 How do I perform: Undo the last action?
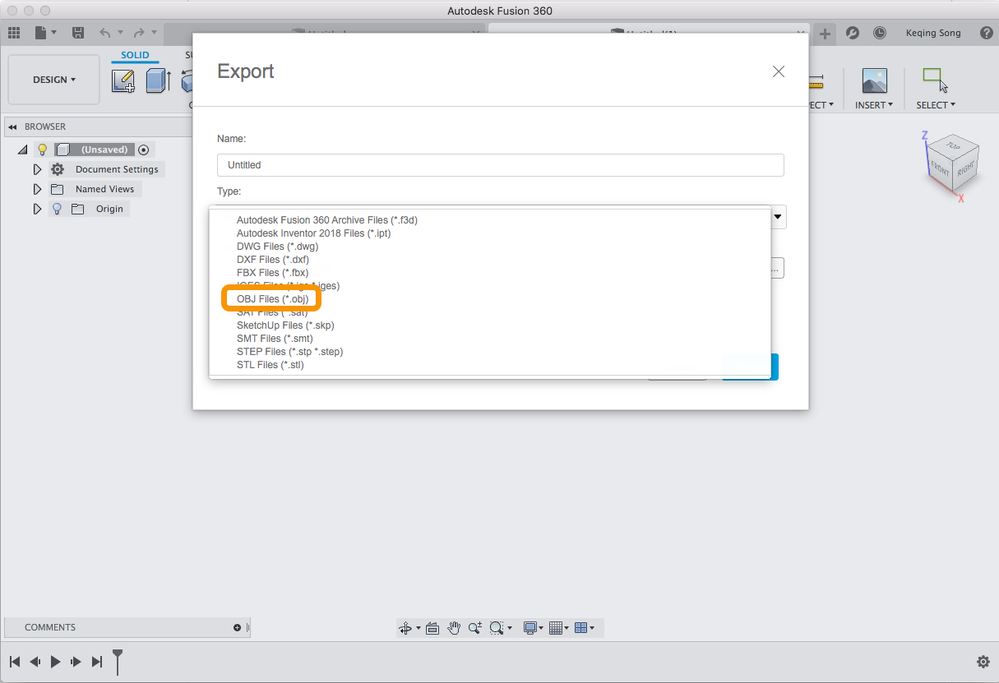coord(105,32)
